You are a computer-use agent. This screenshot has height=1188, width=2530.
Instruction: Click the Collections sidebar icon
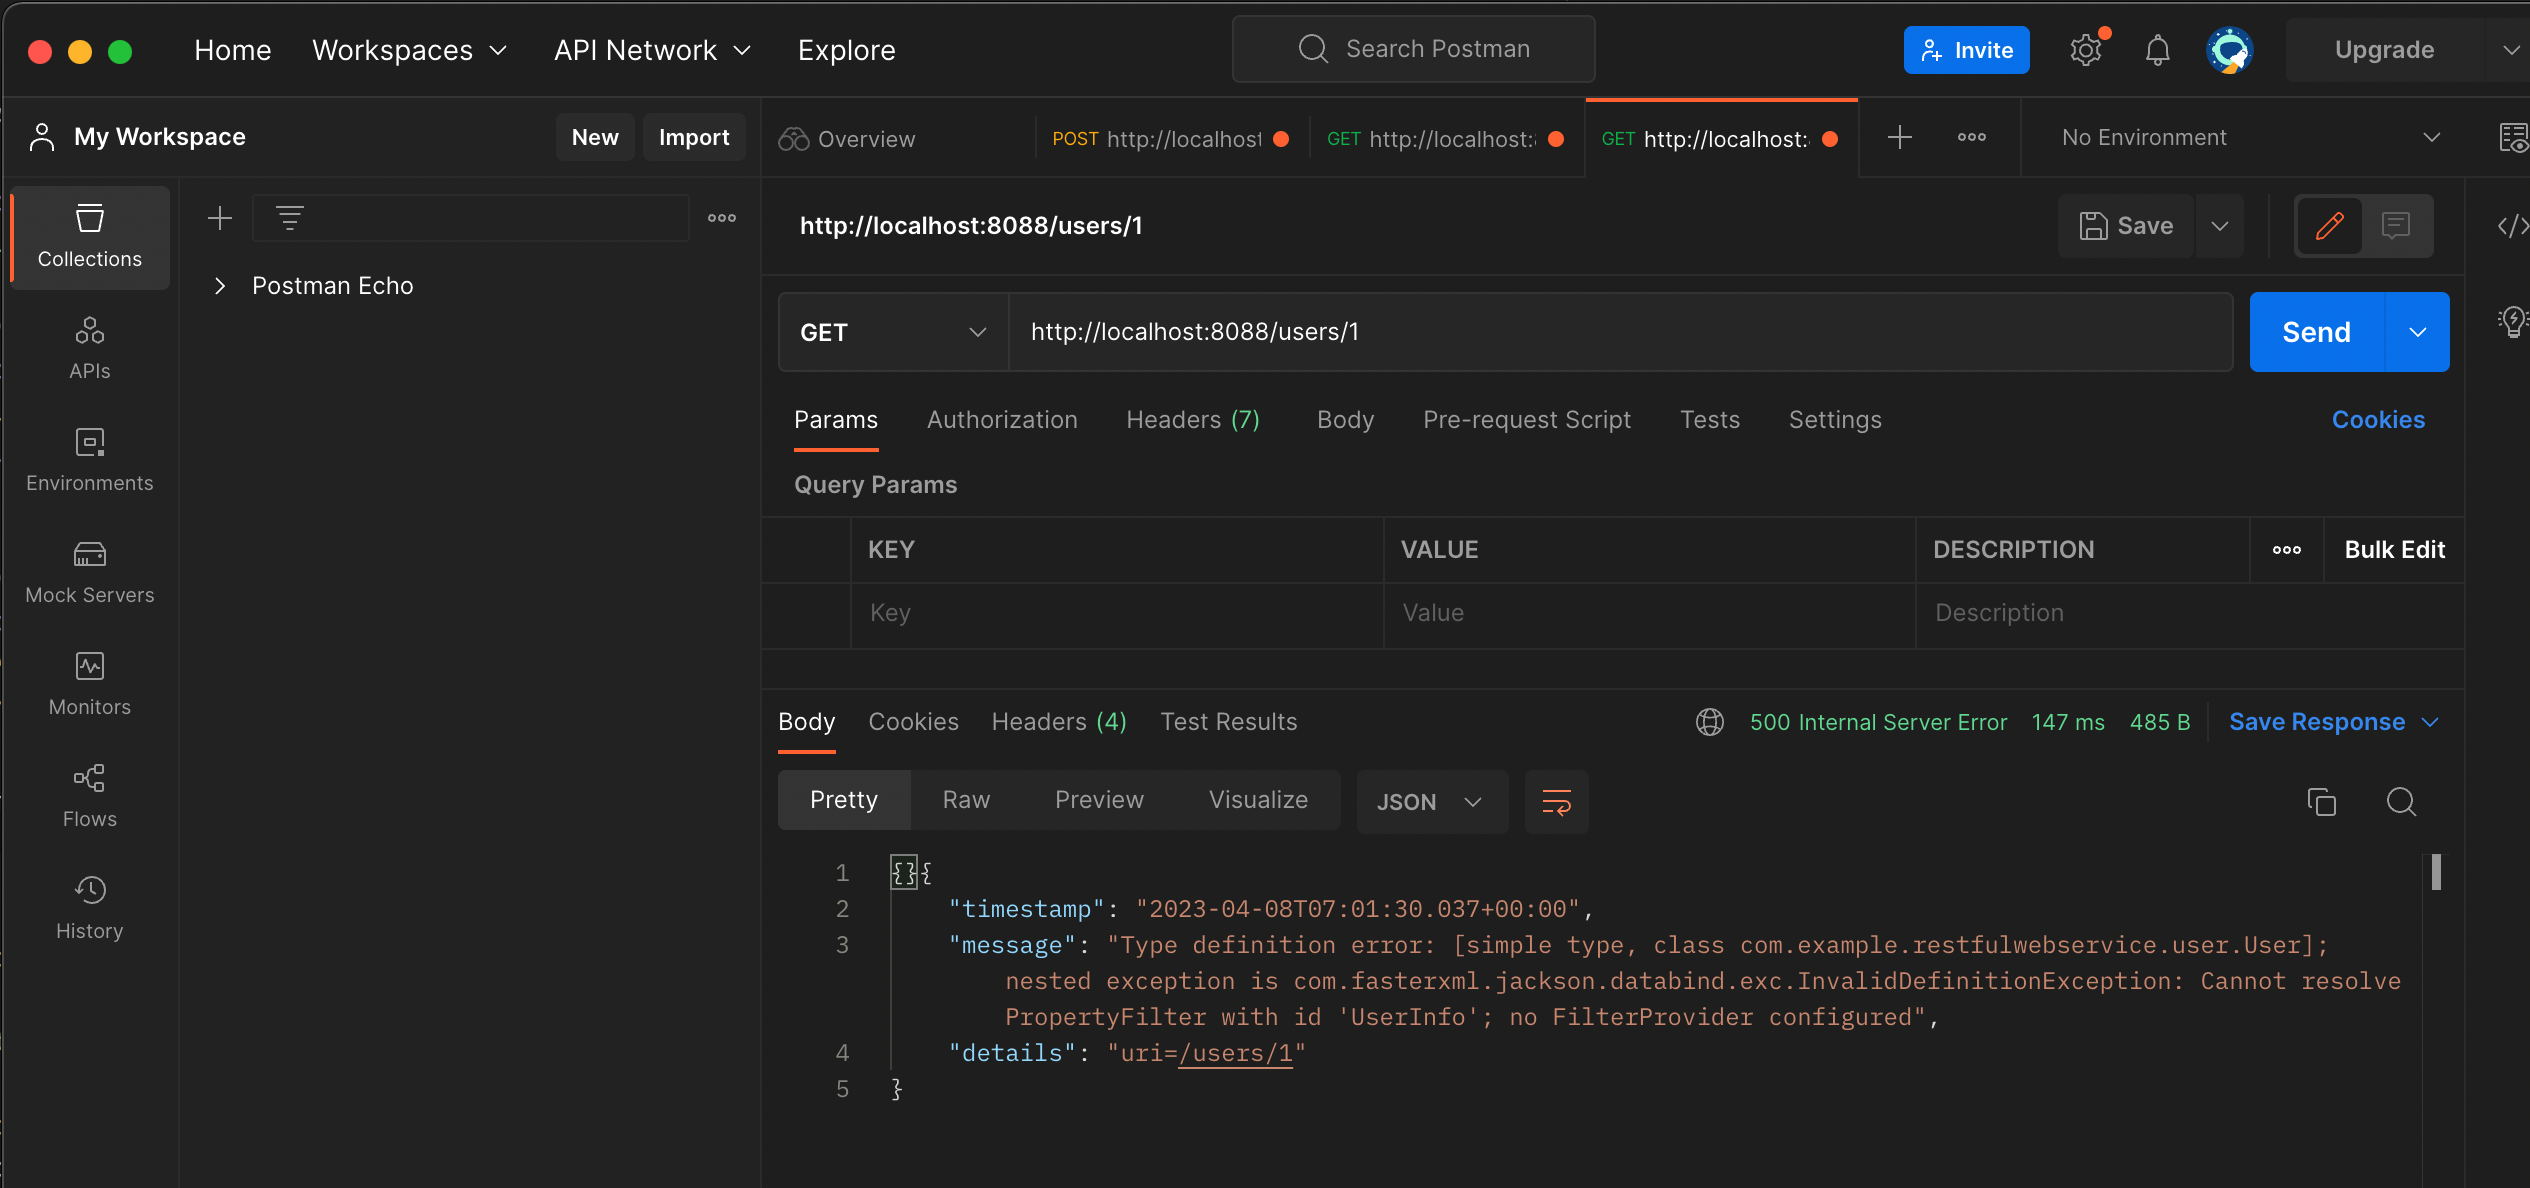click(x=89, y=234)
